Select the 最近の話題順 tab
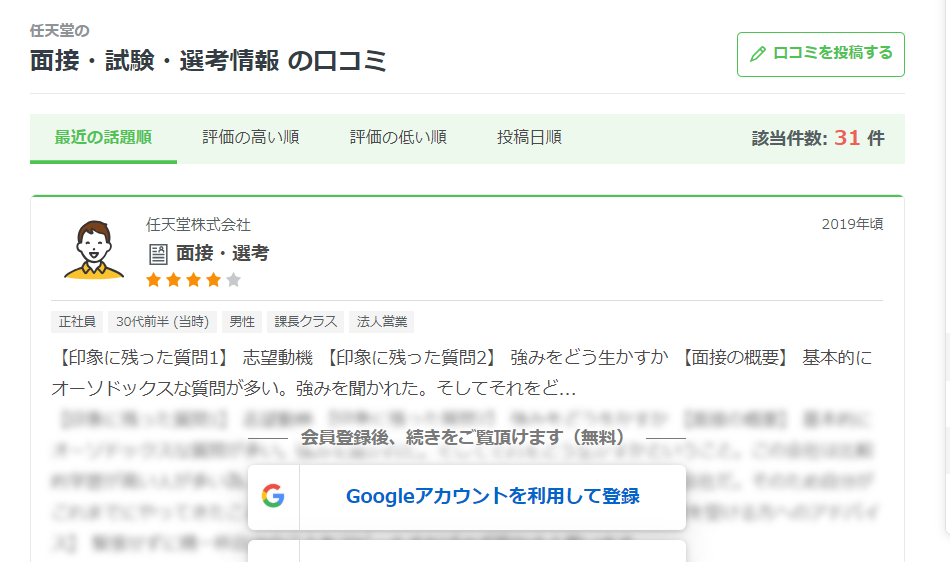 point(103,138)
